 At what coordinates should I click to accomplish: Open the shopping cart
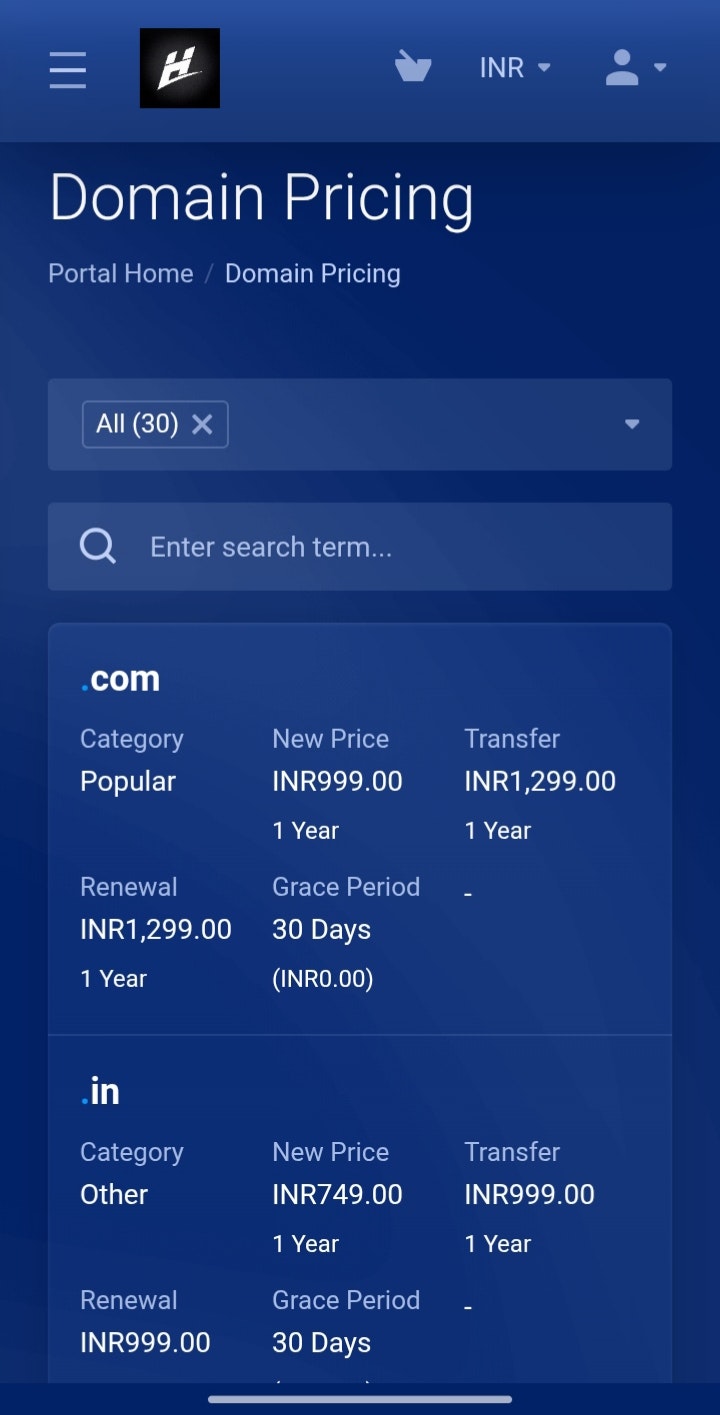click(x=413, y=68)
